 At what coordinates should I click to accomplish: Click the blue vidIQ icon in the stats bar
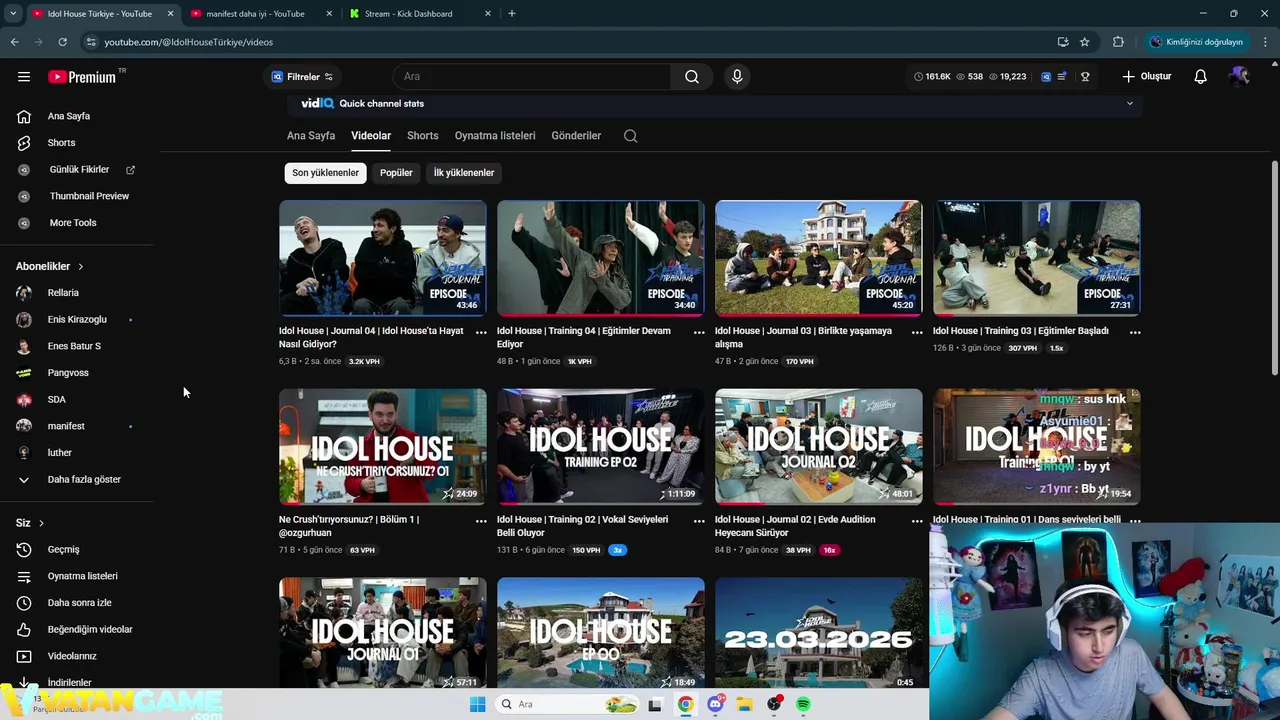coord(1046,76)
